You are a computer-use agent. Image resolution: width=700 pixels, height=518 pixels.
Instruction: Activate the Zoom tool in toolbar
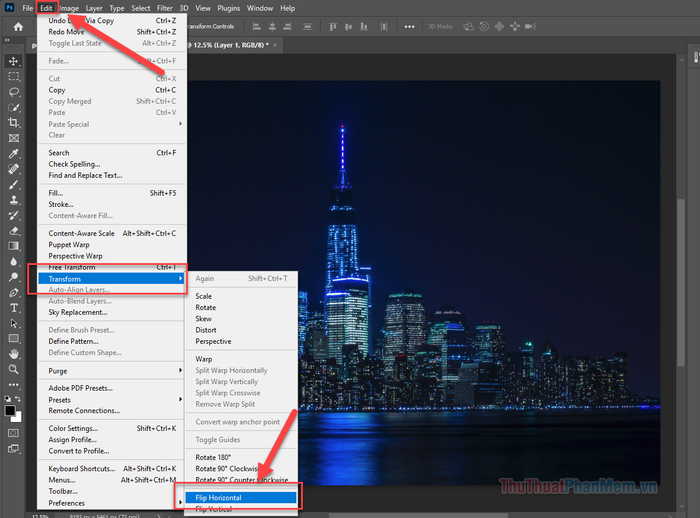(x=14, y=369)
